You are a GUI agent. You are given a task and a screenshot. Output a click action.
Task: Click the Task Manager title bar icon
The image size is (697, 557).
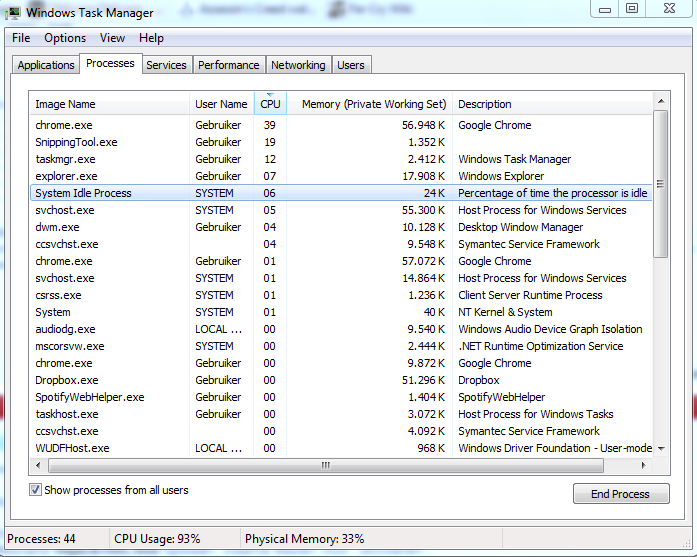pos(13,12)
